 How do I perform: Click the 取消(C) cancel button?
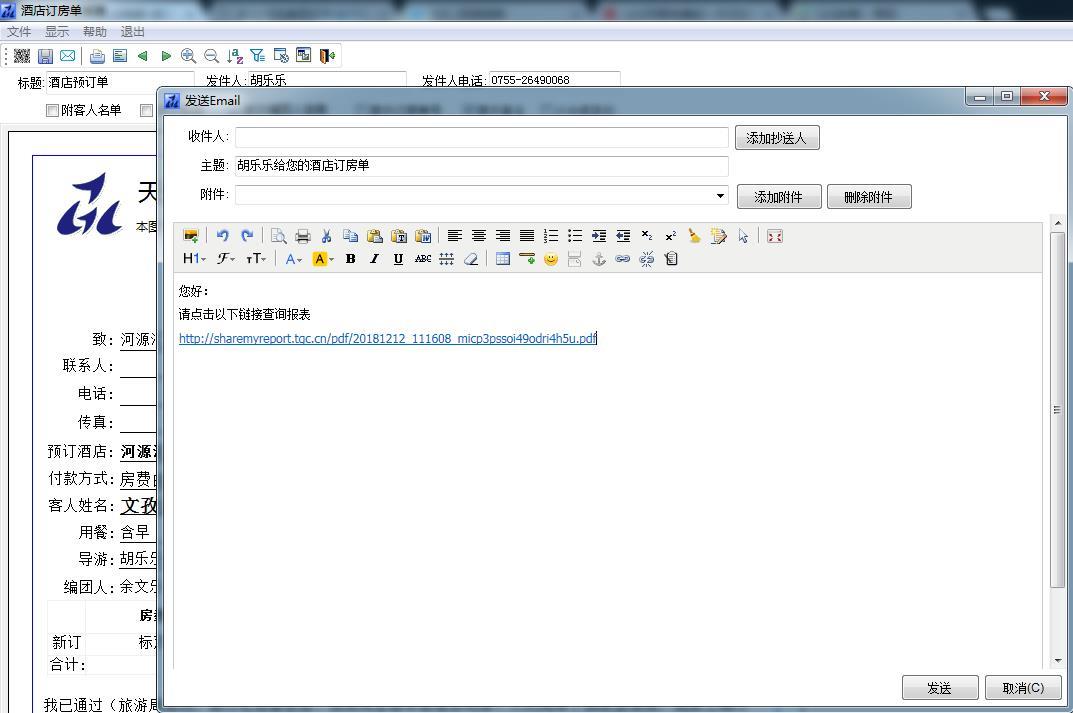tap(1023, 688)
